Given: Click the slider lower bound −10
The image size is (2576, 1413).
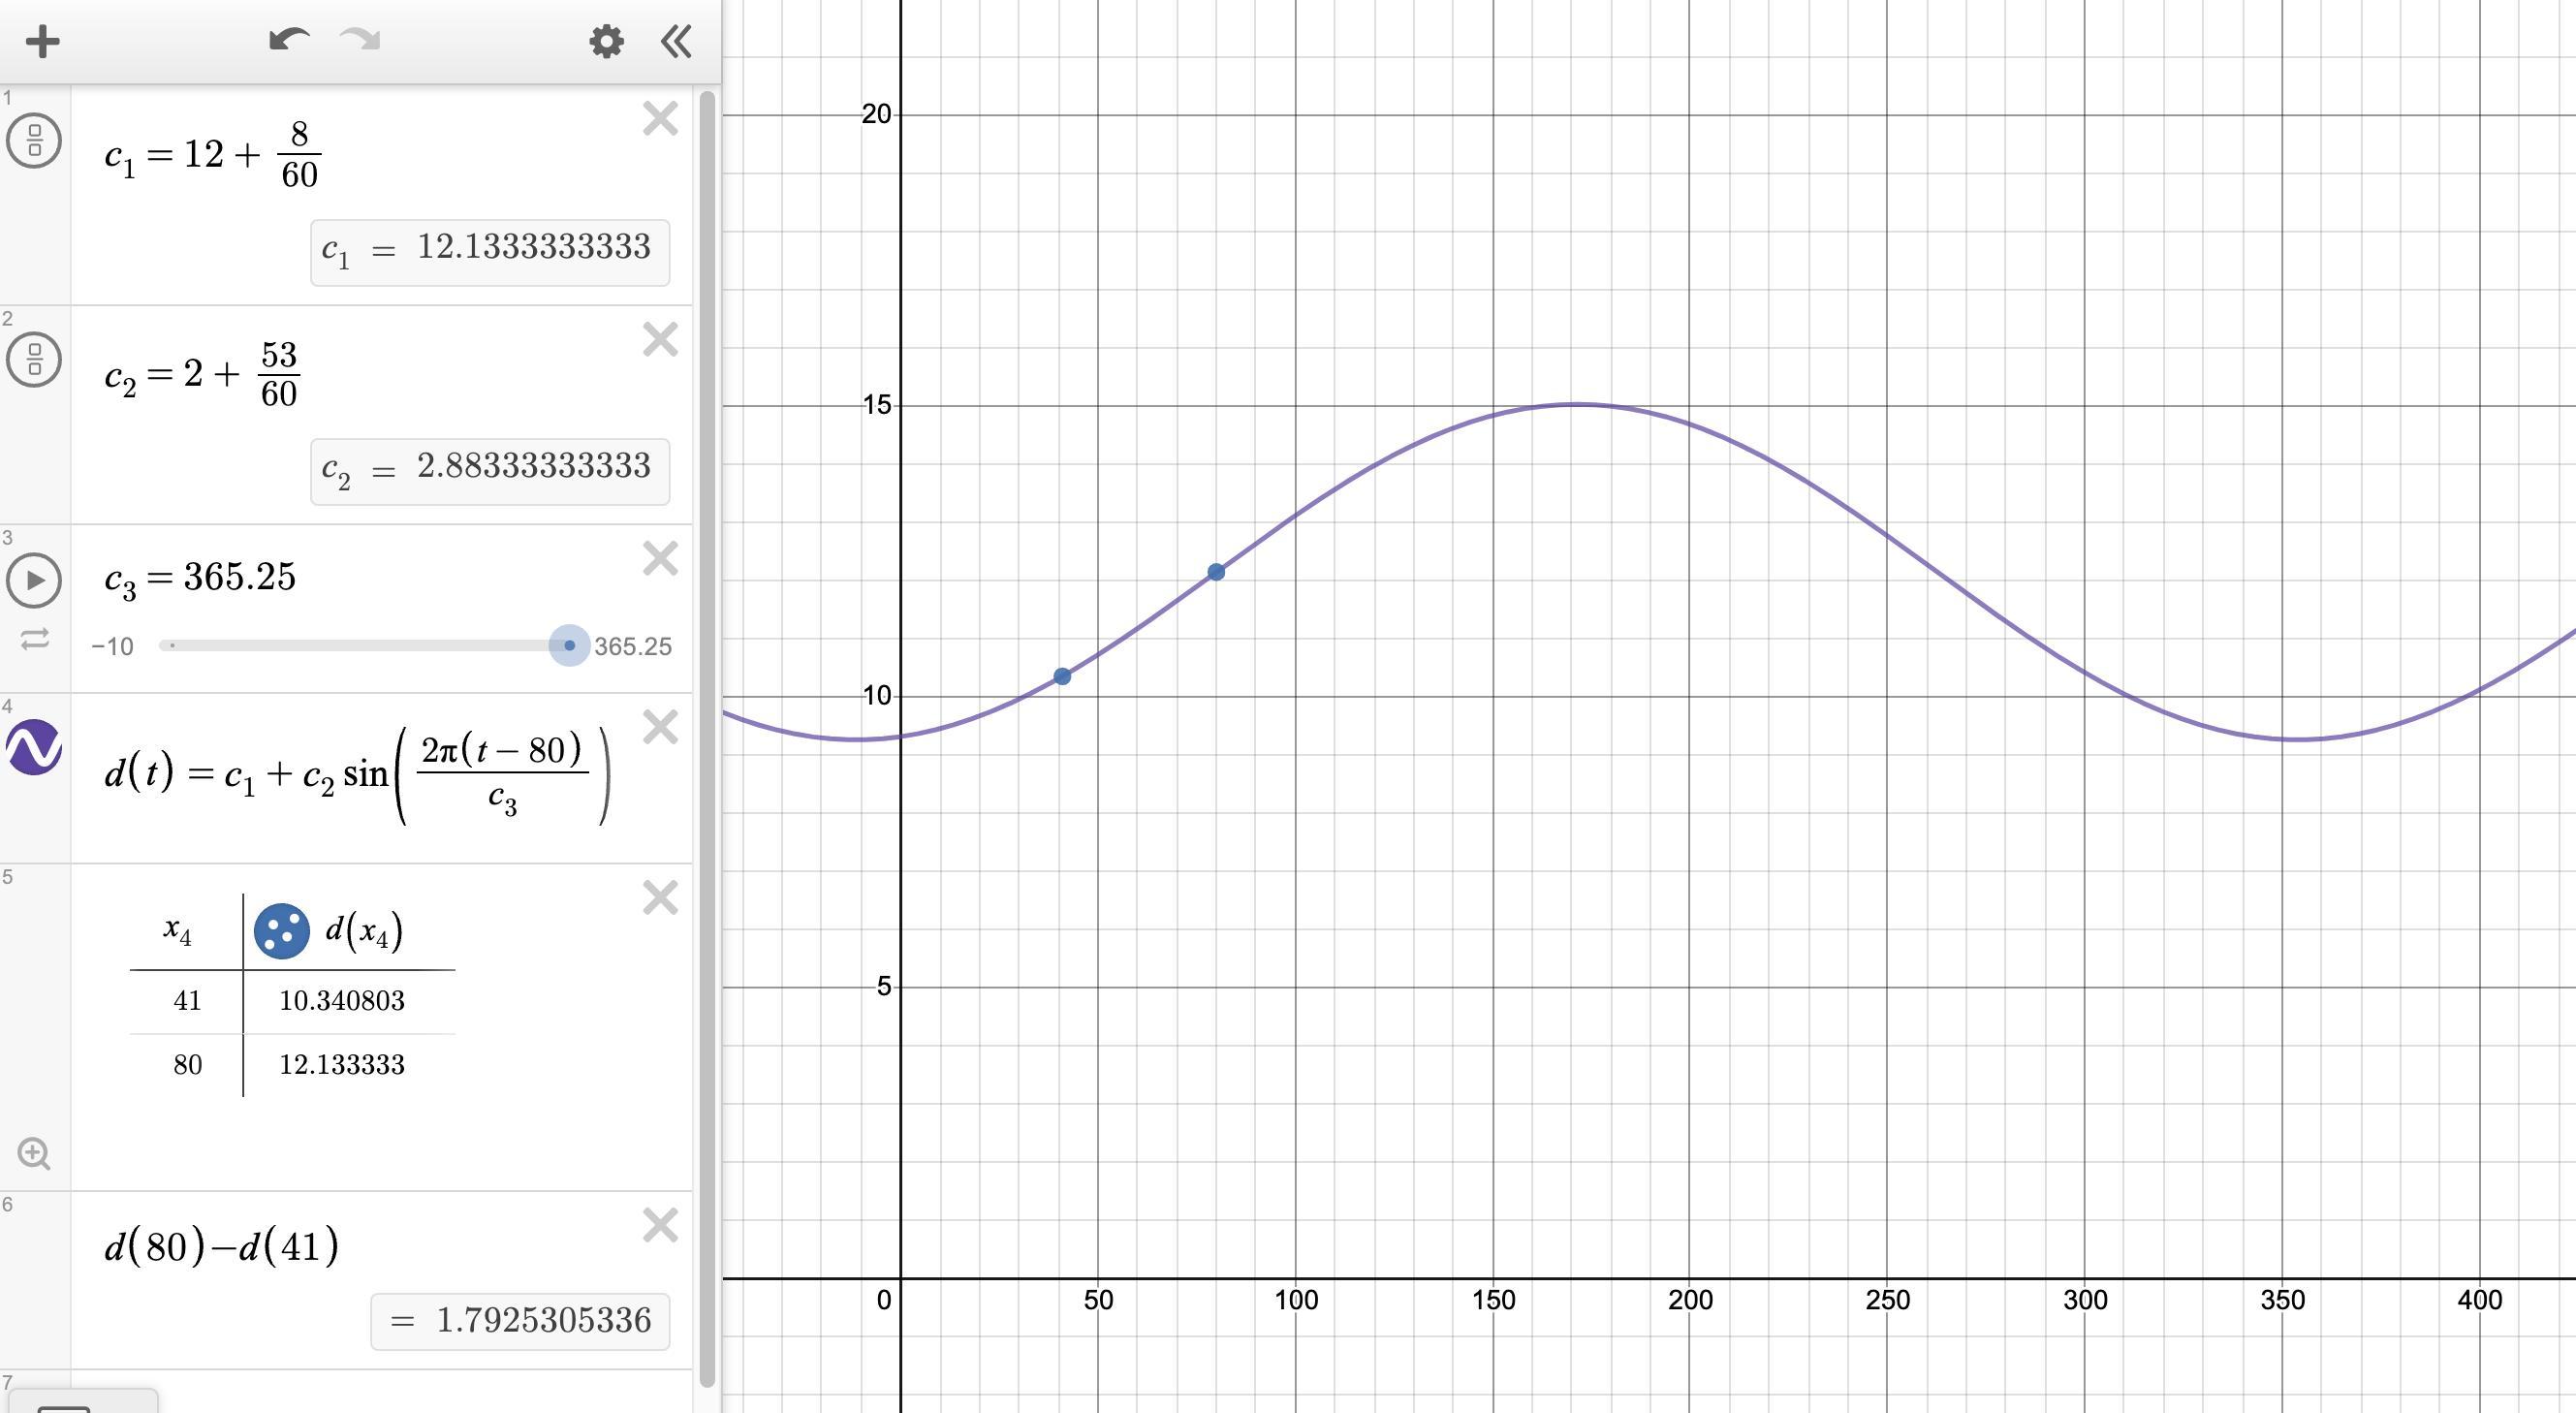Looking at the screenshot, I should [112, 647].
